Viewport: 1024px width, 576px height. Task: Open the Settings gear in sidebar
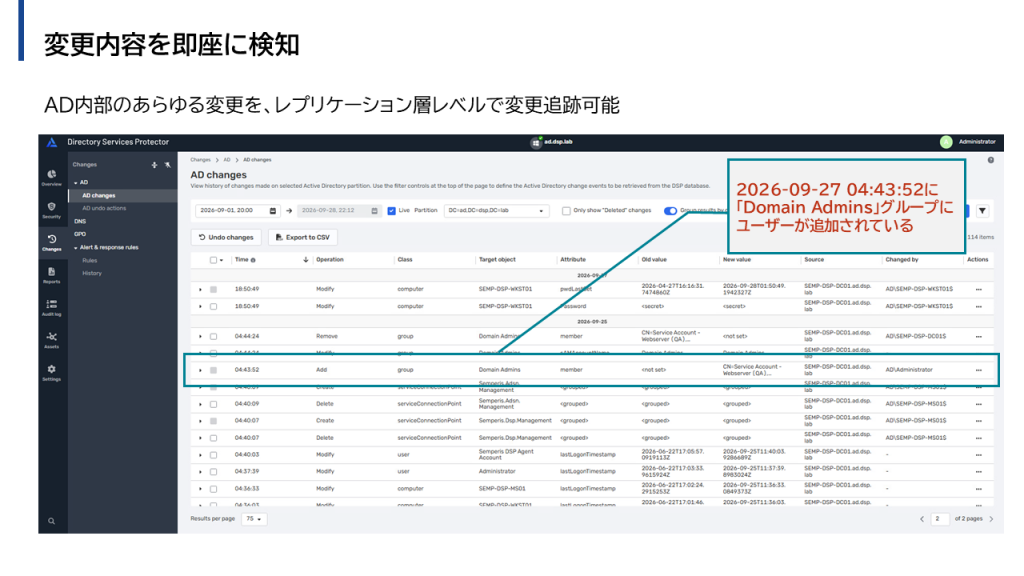52,372
